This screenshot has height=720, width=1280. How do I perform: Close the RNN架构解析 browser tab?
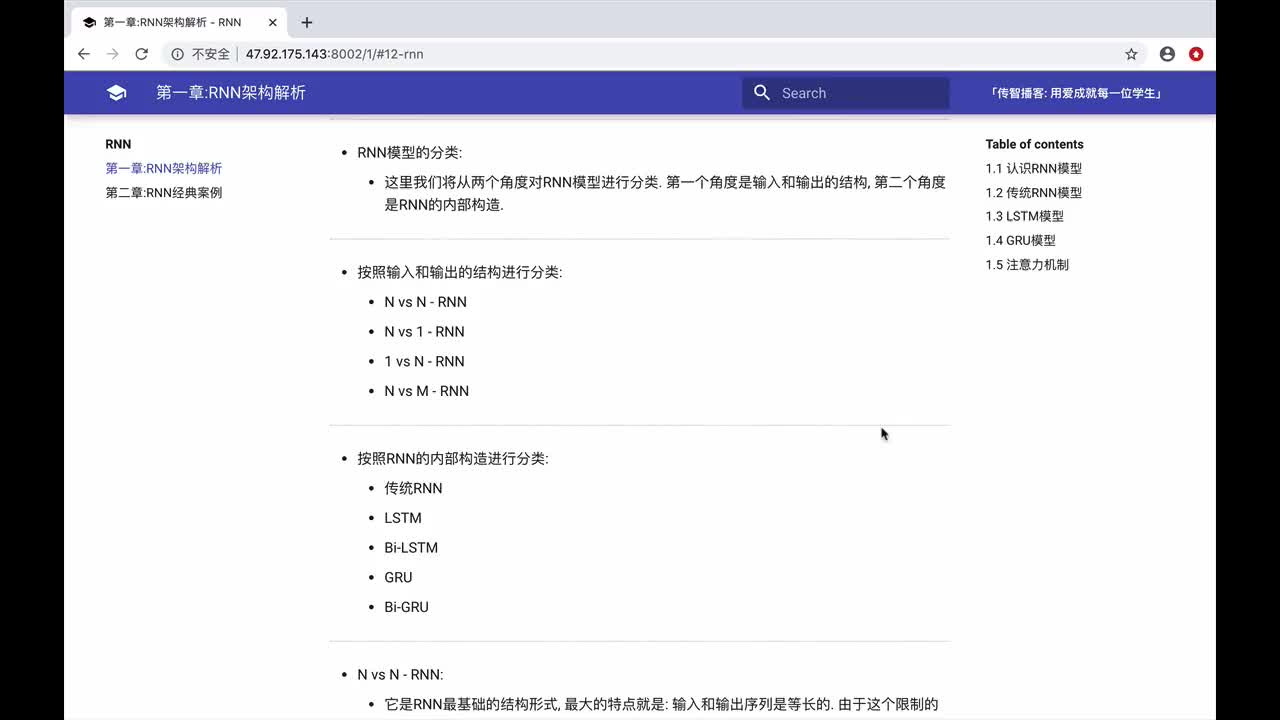pos(273,22)
